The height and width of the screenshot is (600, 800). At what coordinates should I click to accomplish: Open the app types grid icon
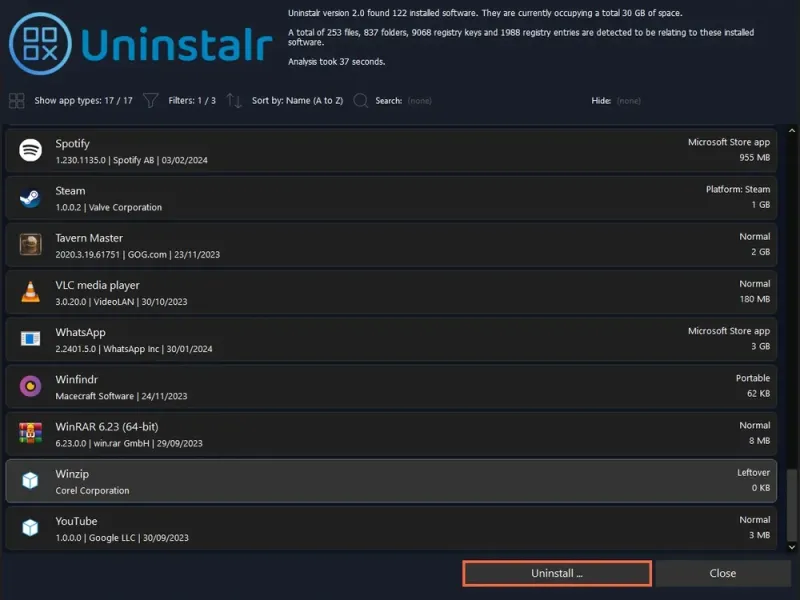click(17, 101)
